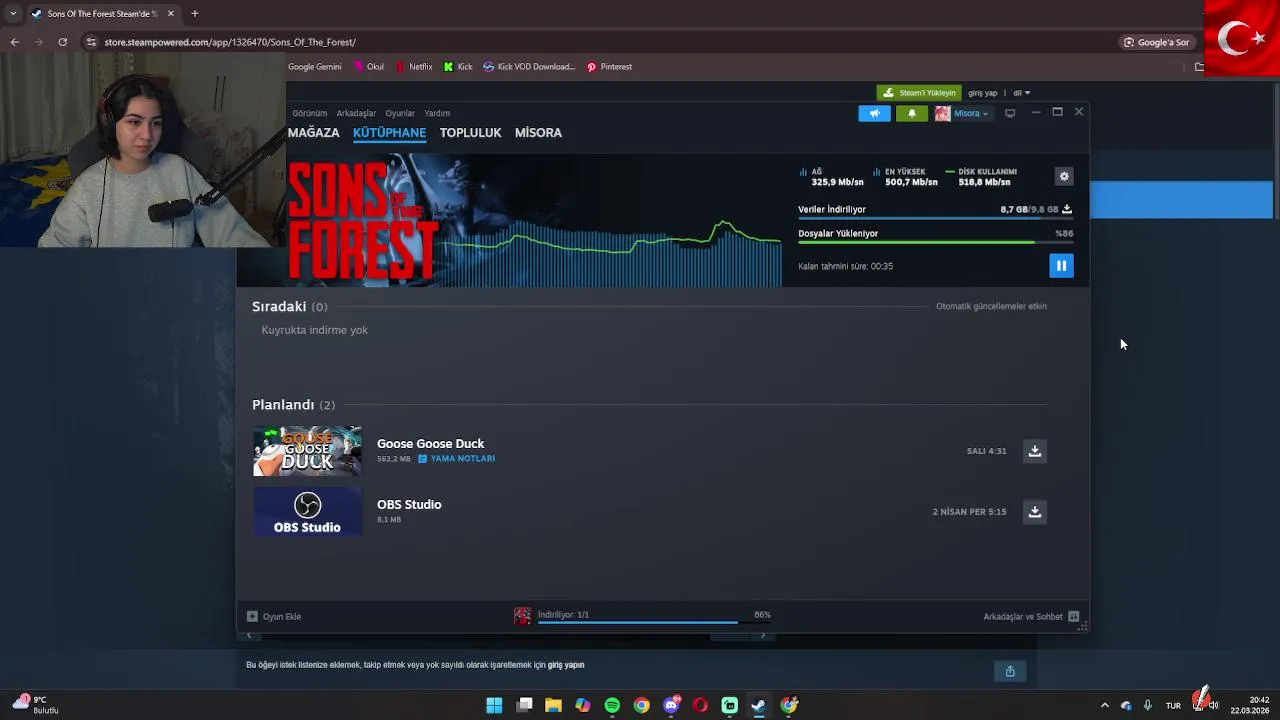The width and height of the screenshot is (1280, 720).
Task: Click the OBS Studio title text
Action: 409,505
